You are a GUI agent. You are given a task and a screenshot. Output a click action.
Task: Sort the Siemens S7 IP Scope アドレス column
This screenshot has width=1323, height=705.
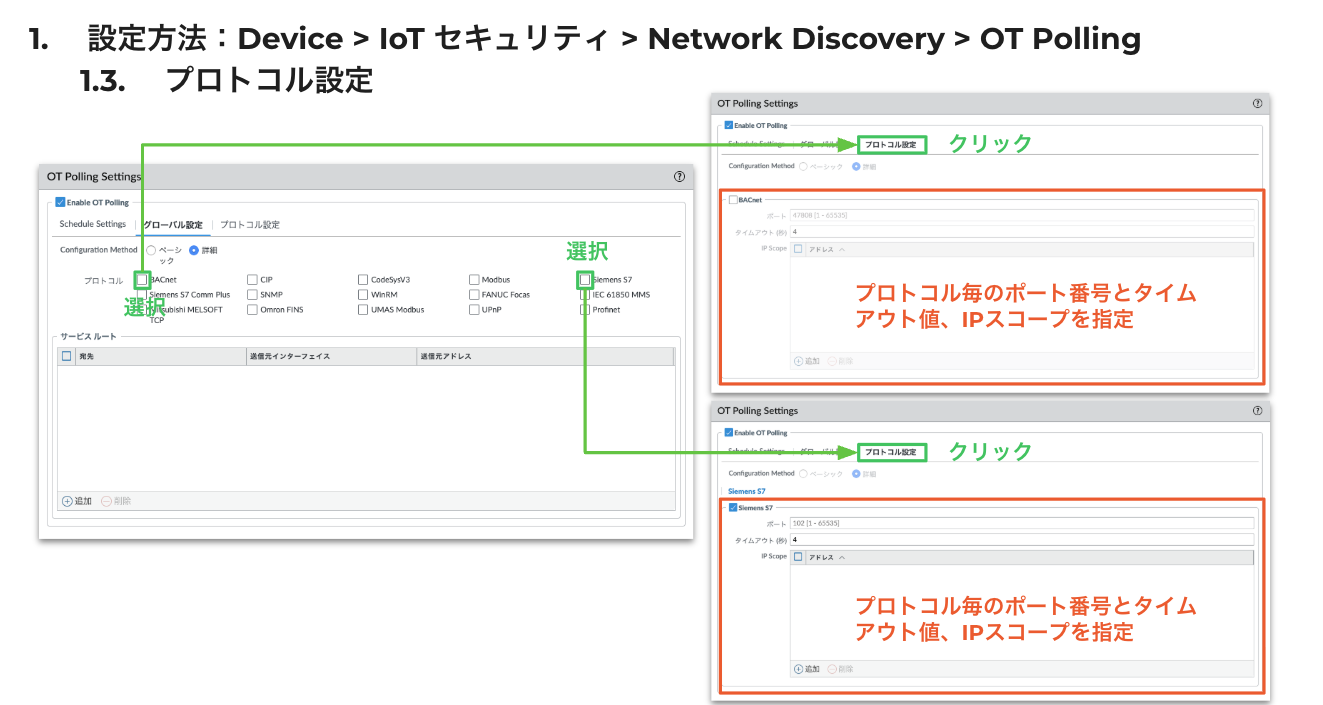[x=1029, y=557]
